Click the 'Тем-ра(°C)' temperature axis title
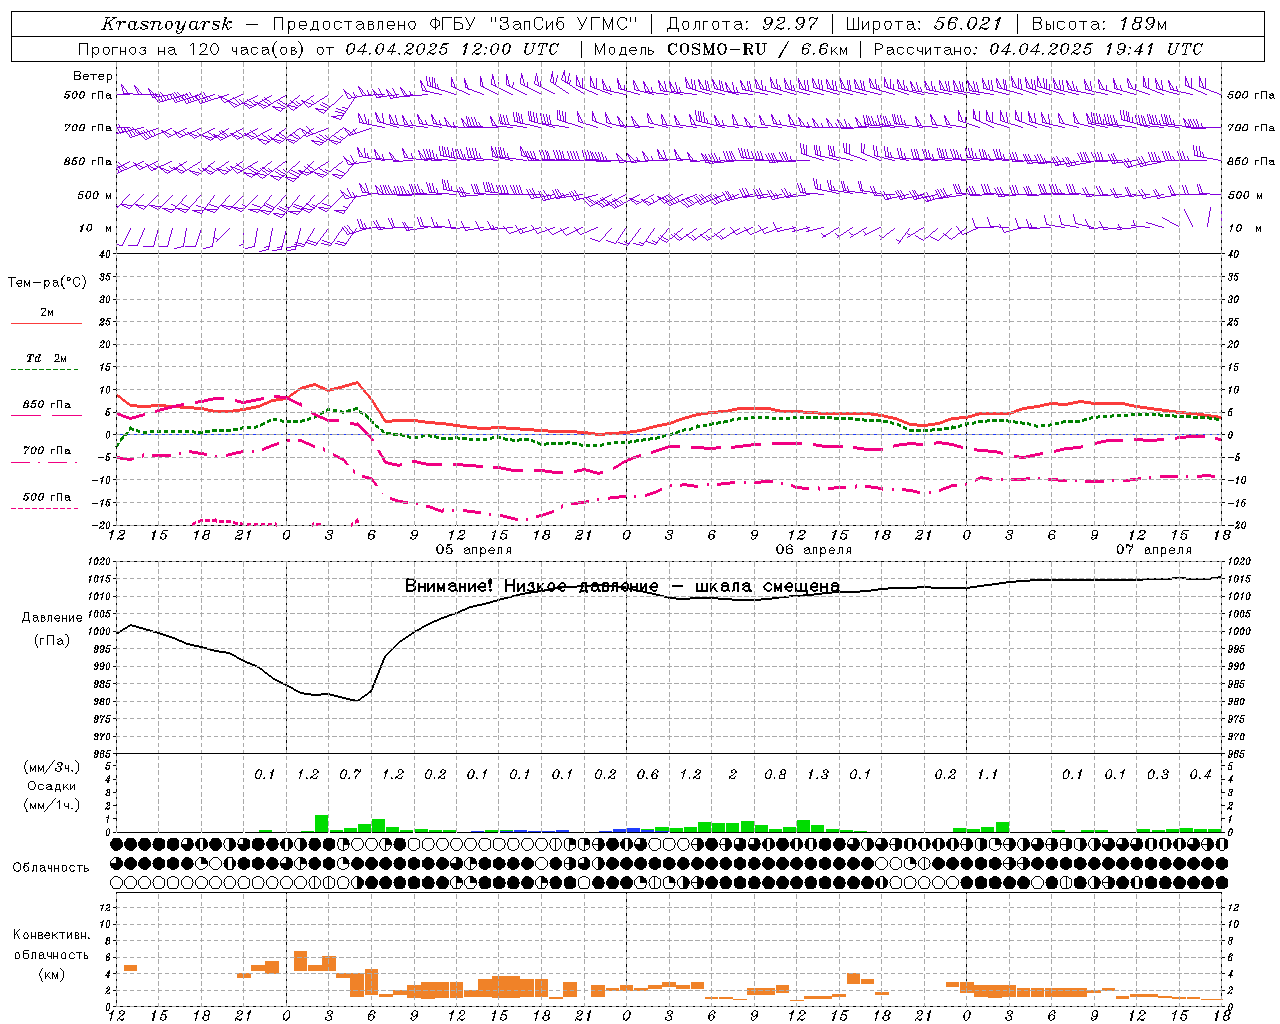This screenshot has height=1024, width=1280. (x=47, y=283)
